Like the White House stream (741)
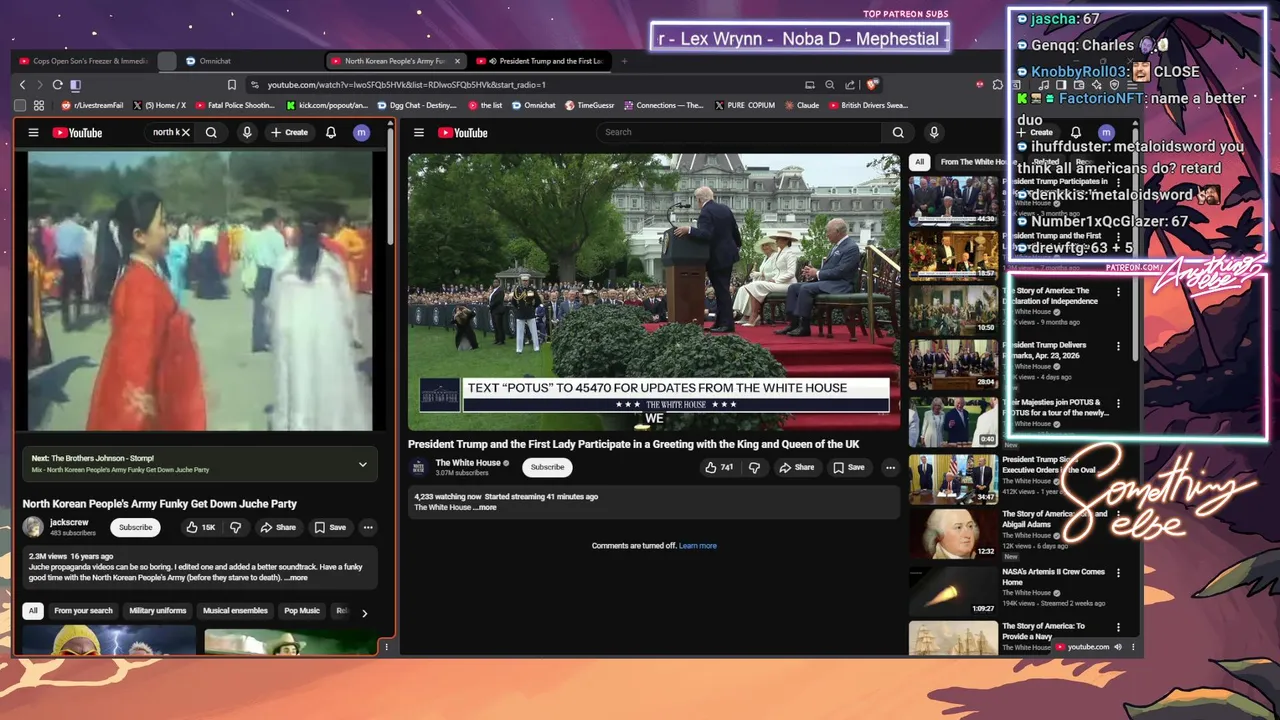 pyautogui.click(x=718, y=467)
